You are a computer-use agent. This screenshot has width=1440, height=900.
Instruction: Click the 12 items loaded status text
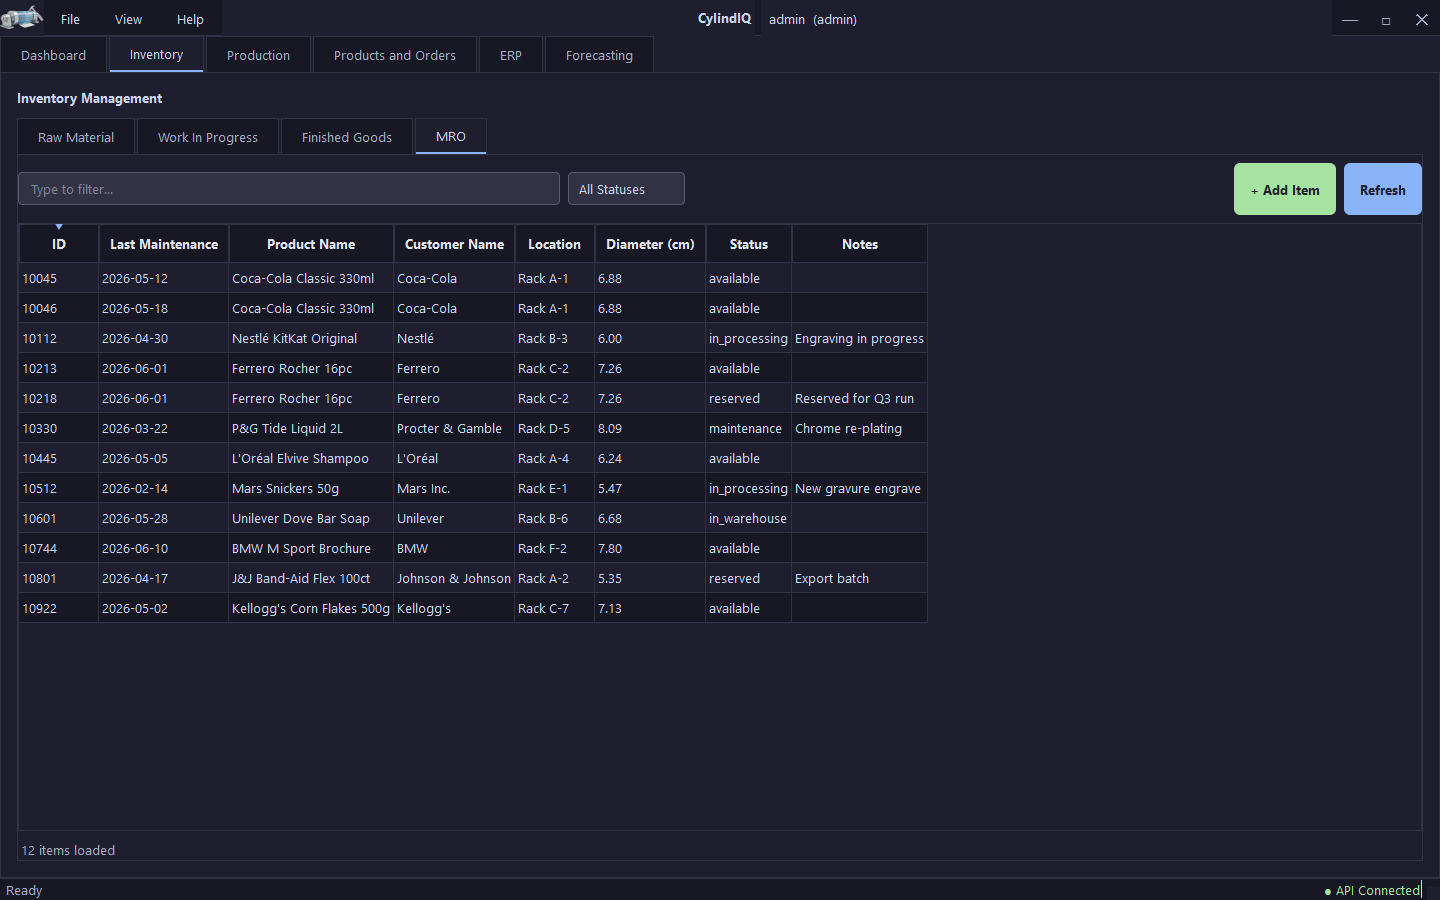(x=68, y=850)
